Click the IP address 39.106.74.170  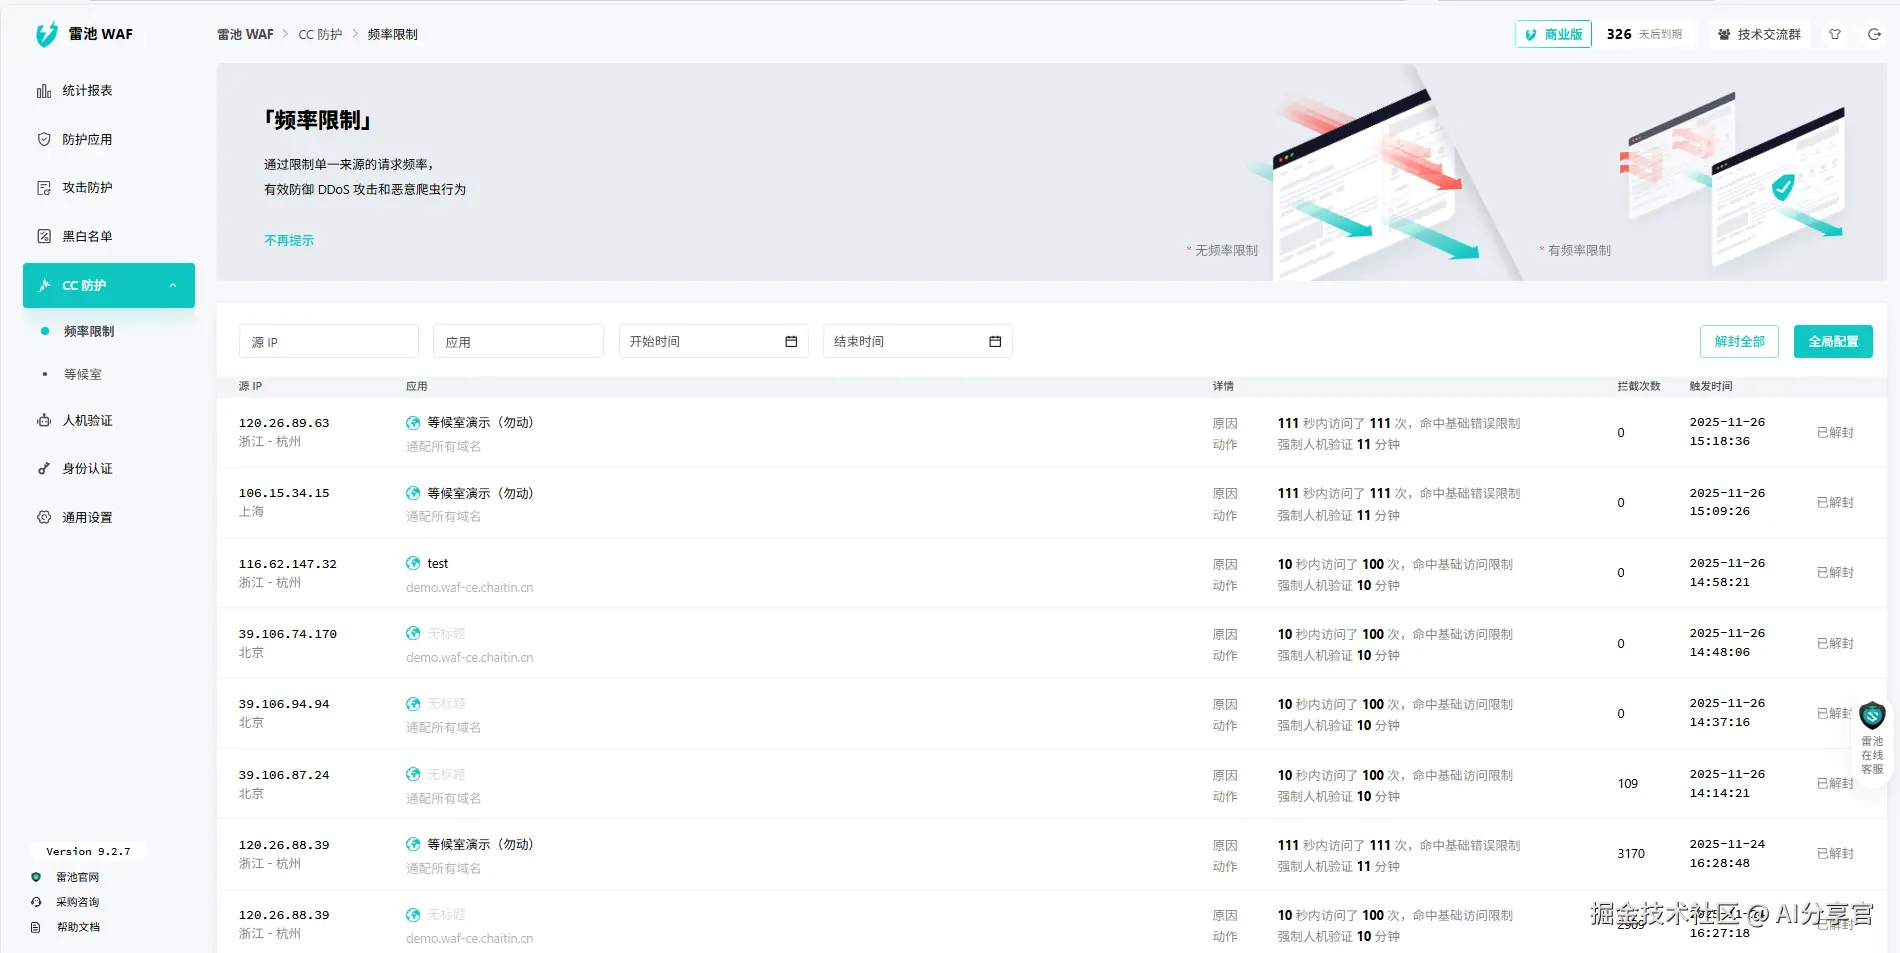(288, 635)
